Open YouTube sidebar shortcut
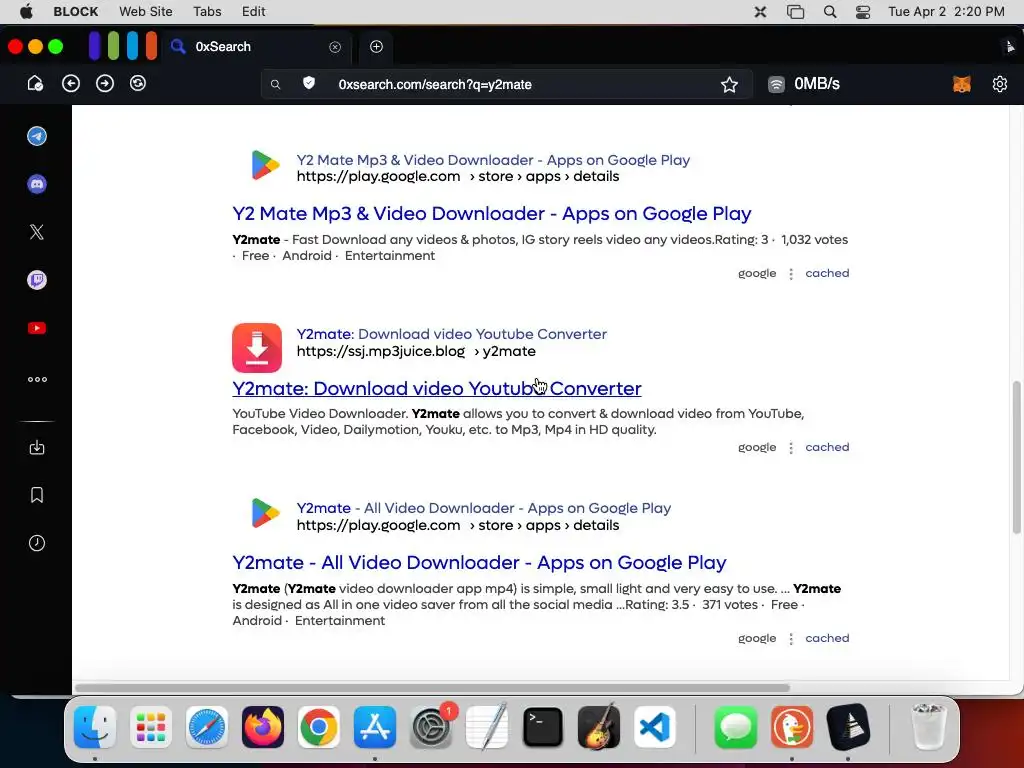The width and height of the screenshot is (1024, 768). click(x=37, y=328)
